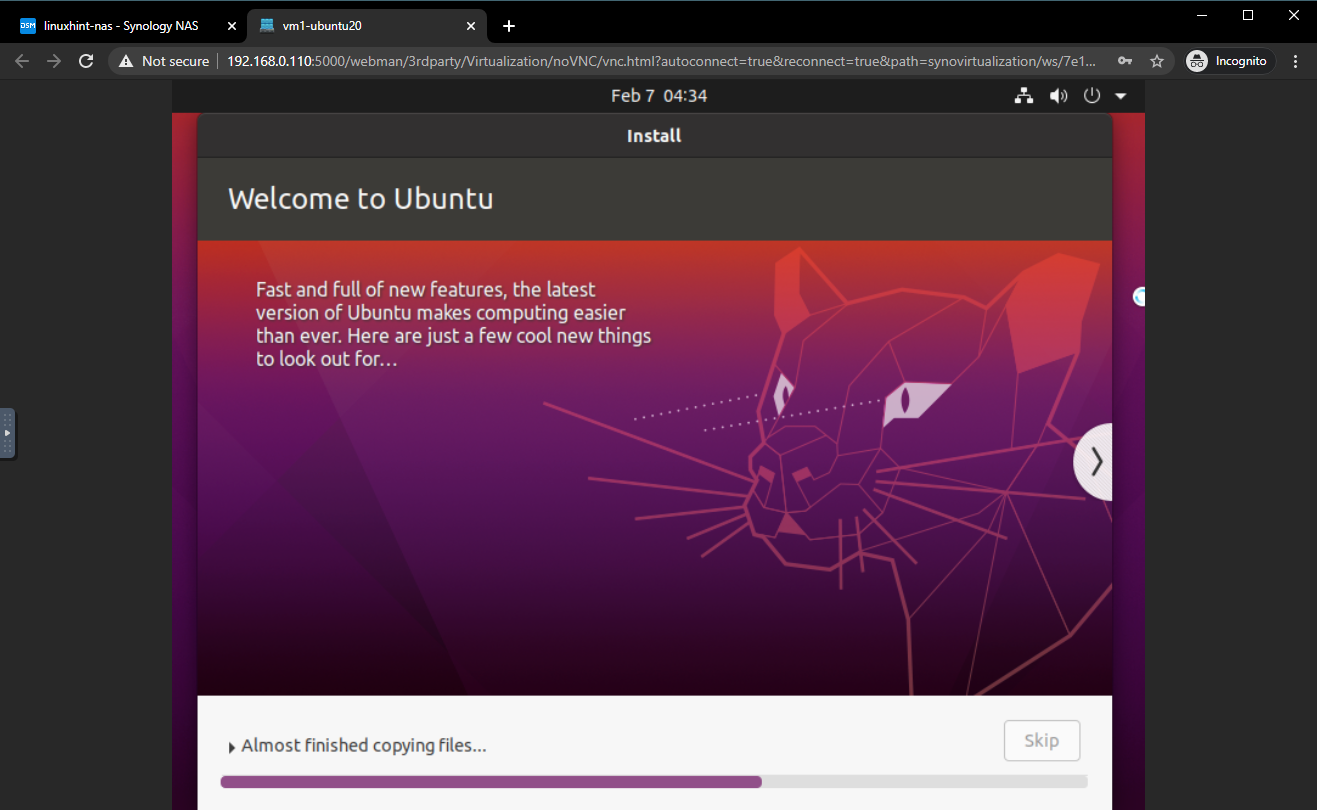Expand the Ubuntu system menu arrow
Image resolution: width=1317 pixels, height=810 pixels.
pyautogui.click(x=1120, y=96)
